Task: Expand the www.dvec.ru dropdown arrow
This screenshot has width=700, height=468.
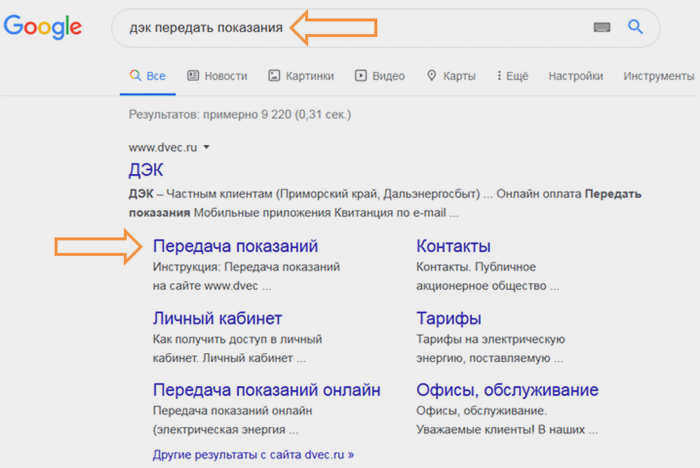Action: tap(206, 147)
